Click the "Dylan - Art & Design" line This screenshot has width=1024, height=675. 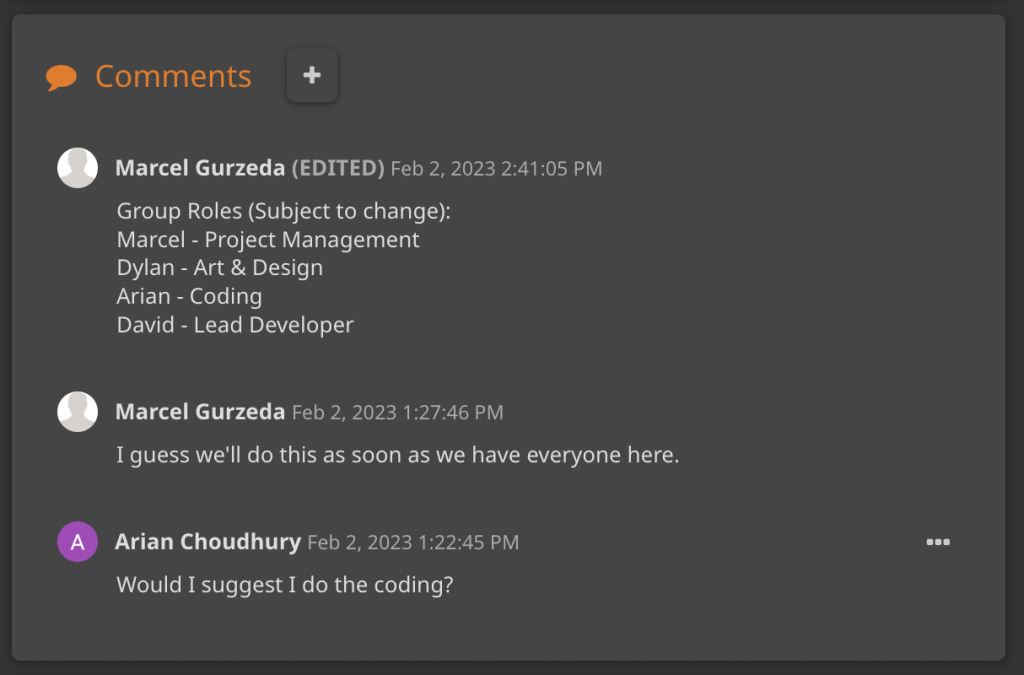(220, 268)
